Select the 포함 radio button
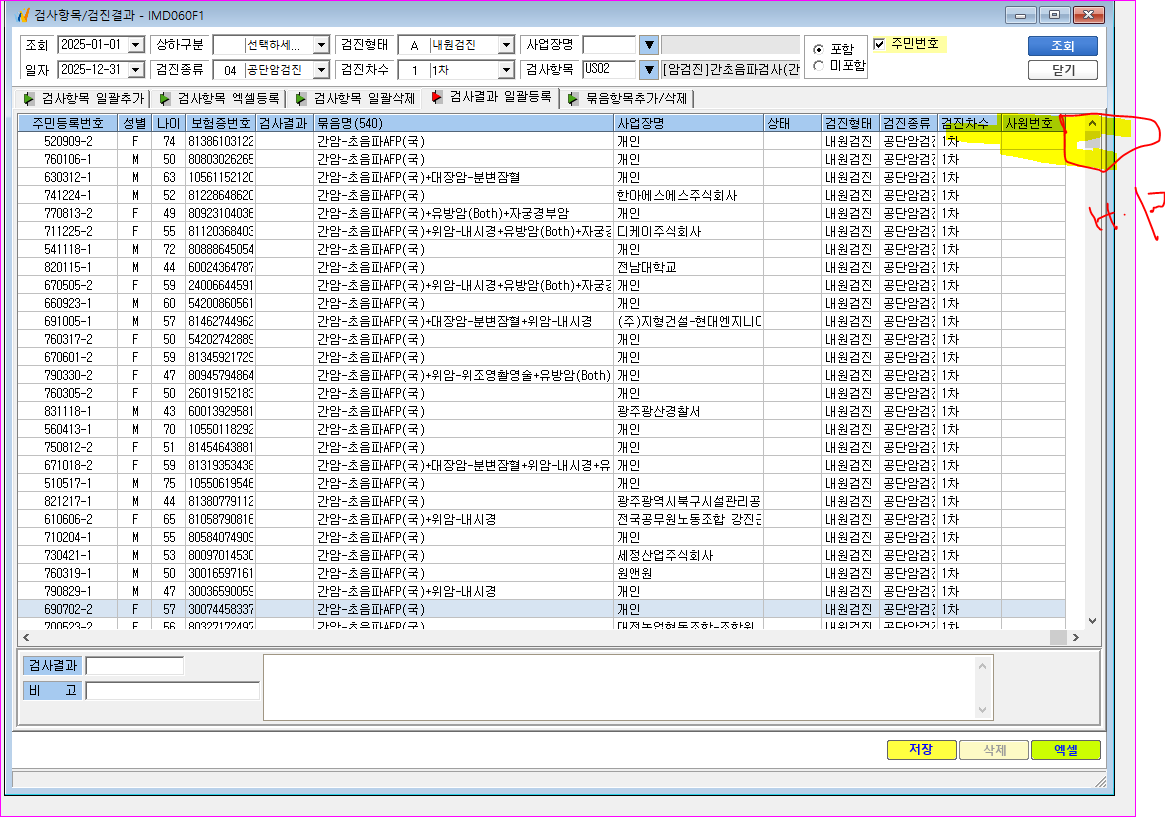The image size is (1165, 817). (818, 49)
